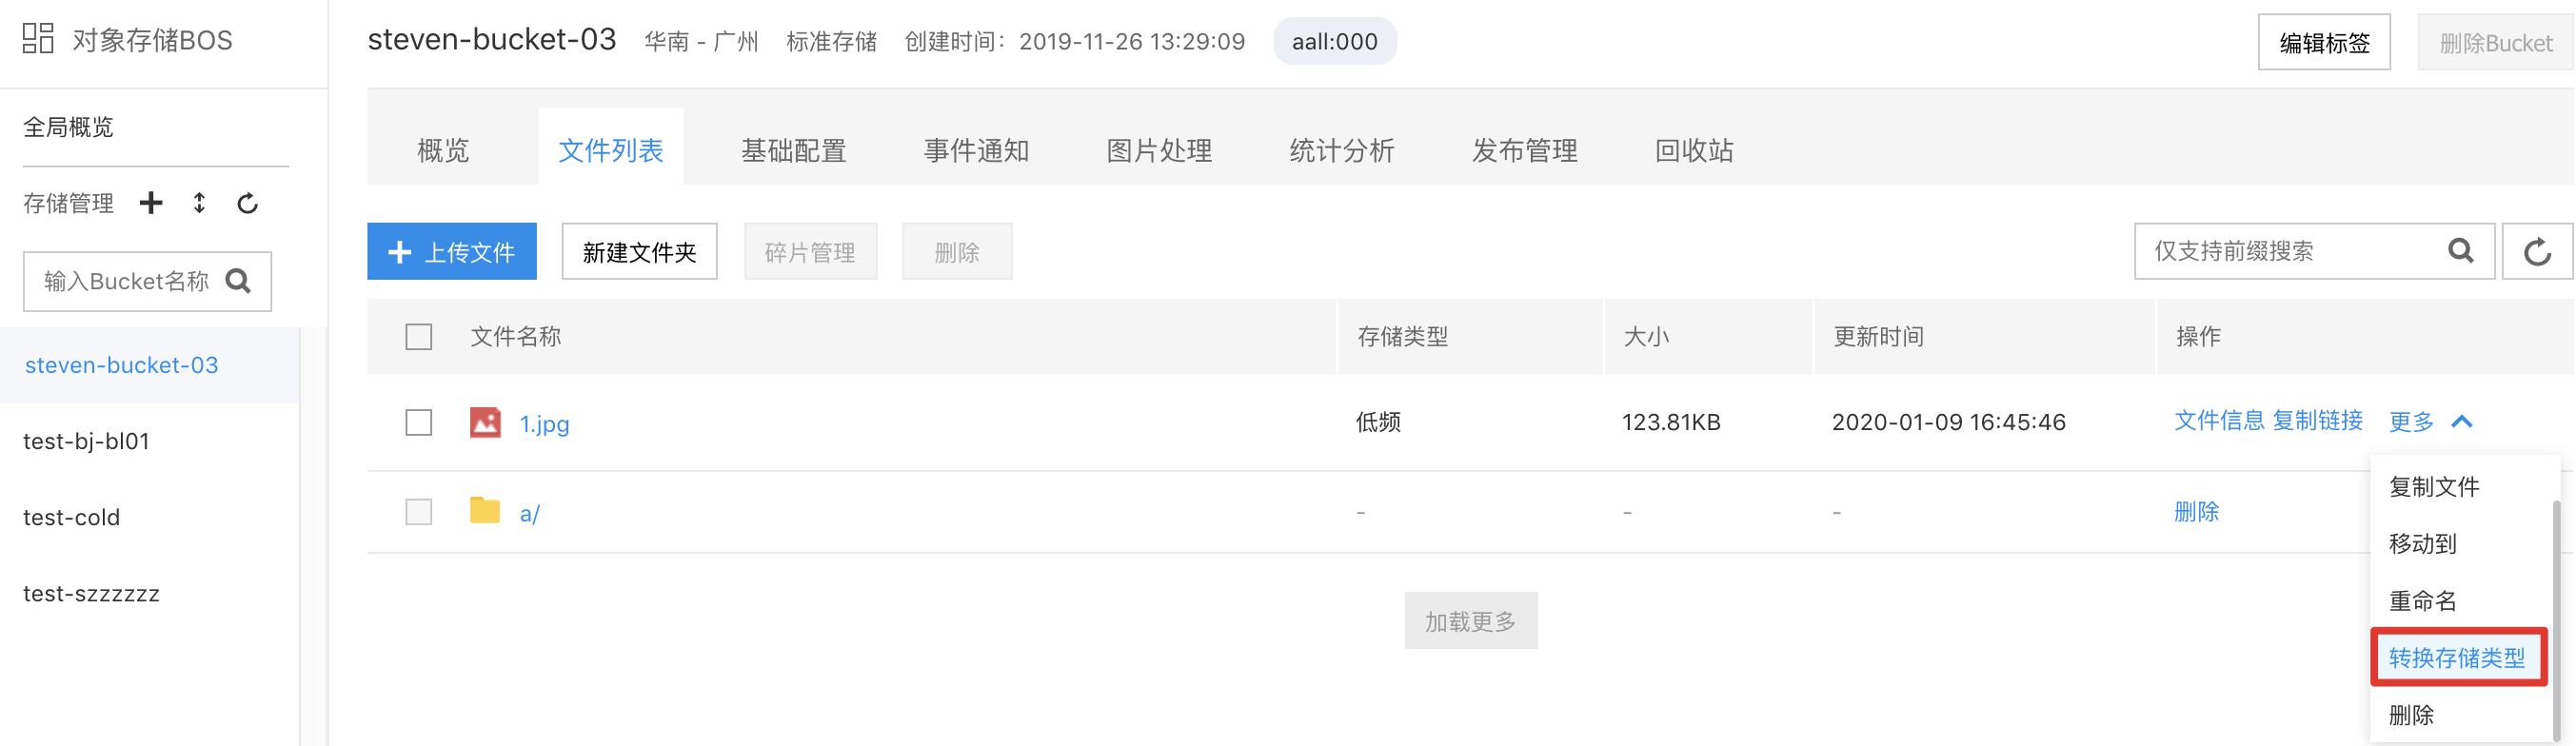Check the box for 1.jpg
This screenshot has height=746, width=2576.
tap(419, 422)
